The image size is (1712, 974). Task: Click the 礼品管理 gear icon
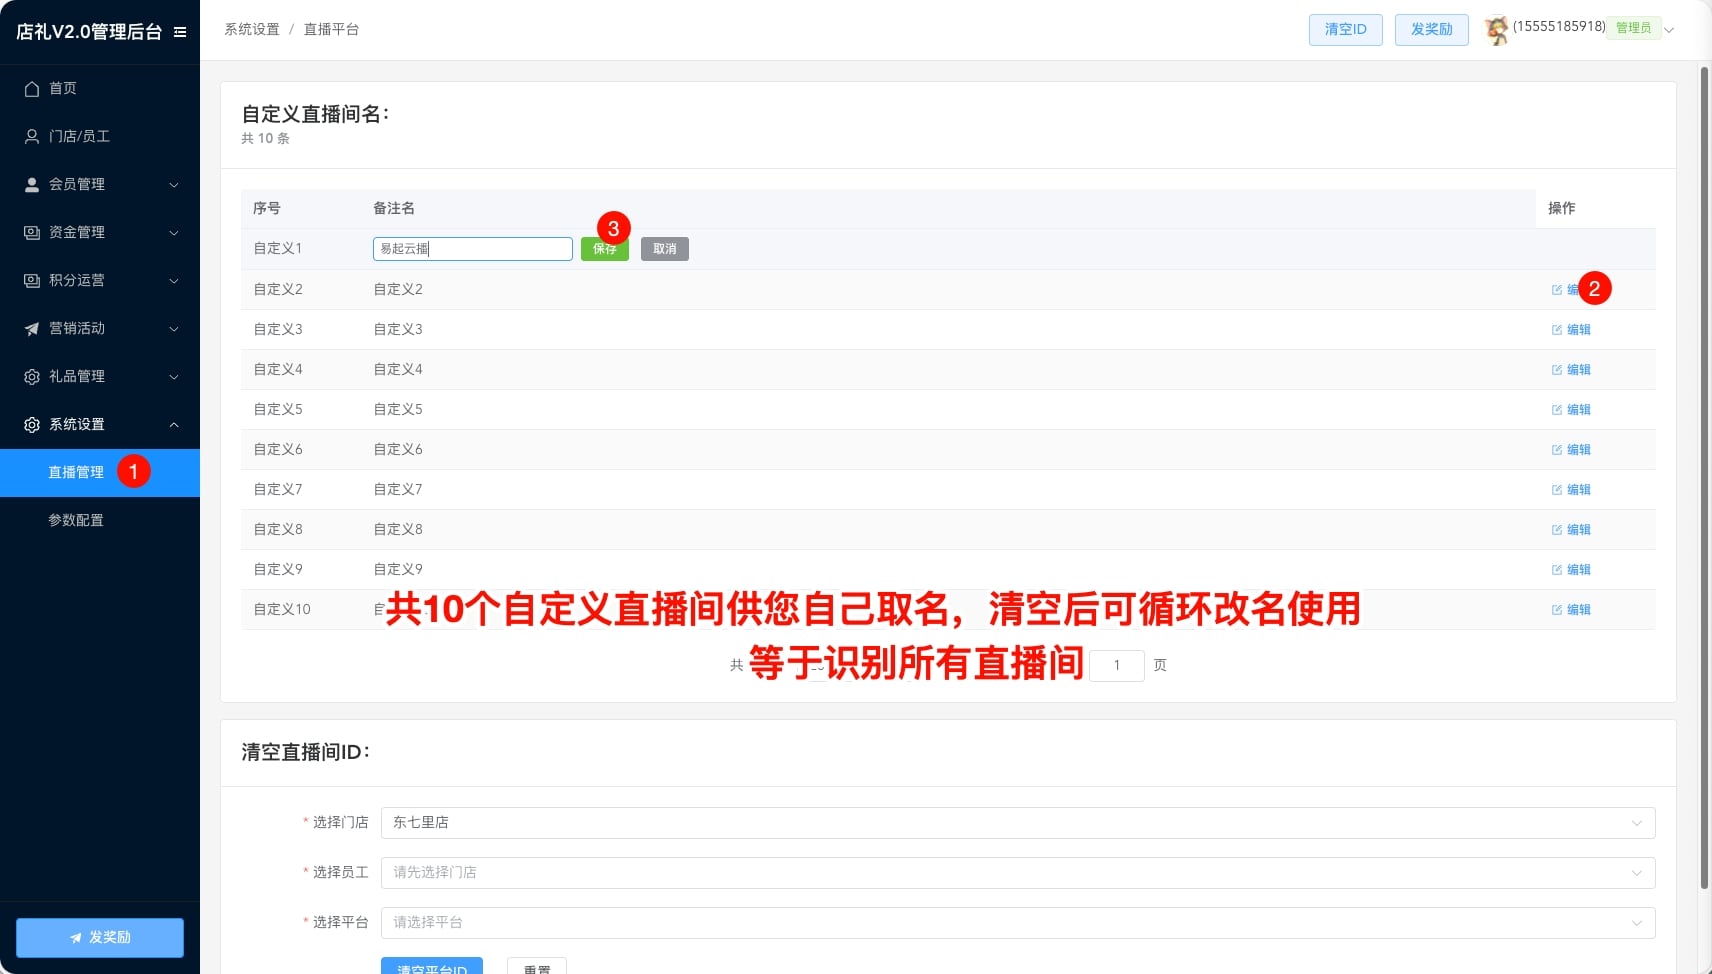(x=32, y=377)
